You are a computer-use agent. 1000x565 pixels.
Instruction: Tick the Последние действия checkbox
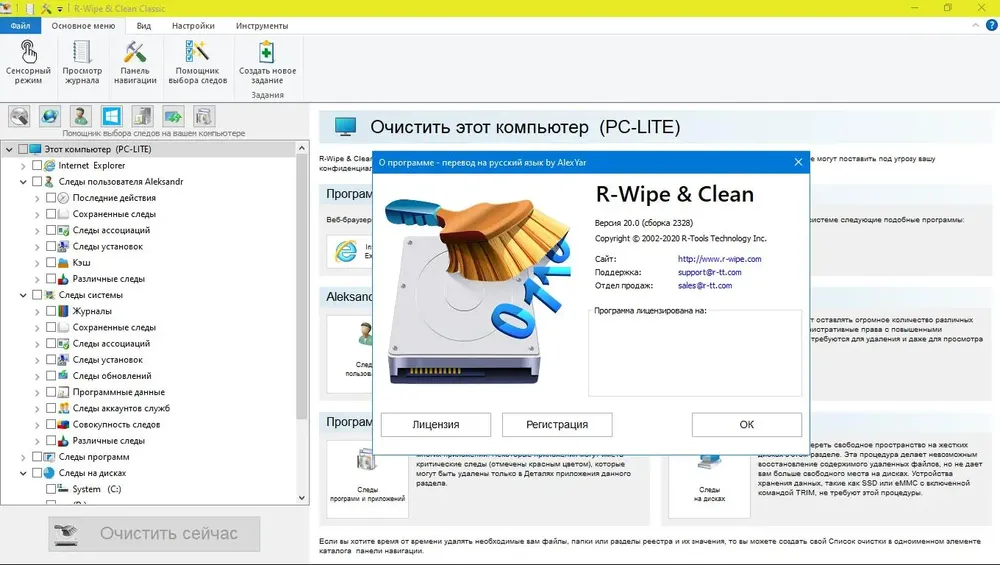click(51, 198)
